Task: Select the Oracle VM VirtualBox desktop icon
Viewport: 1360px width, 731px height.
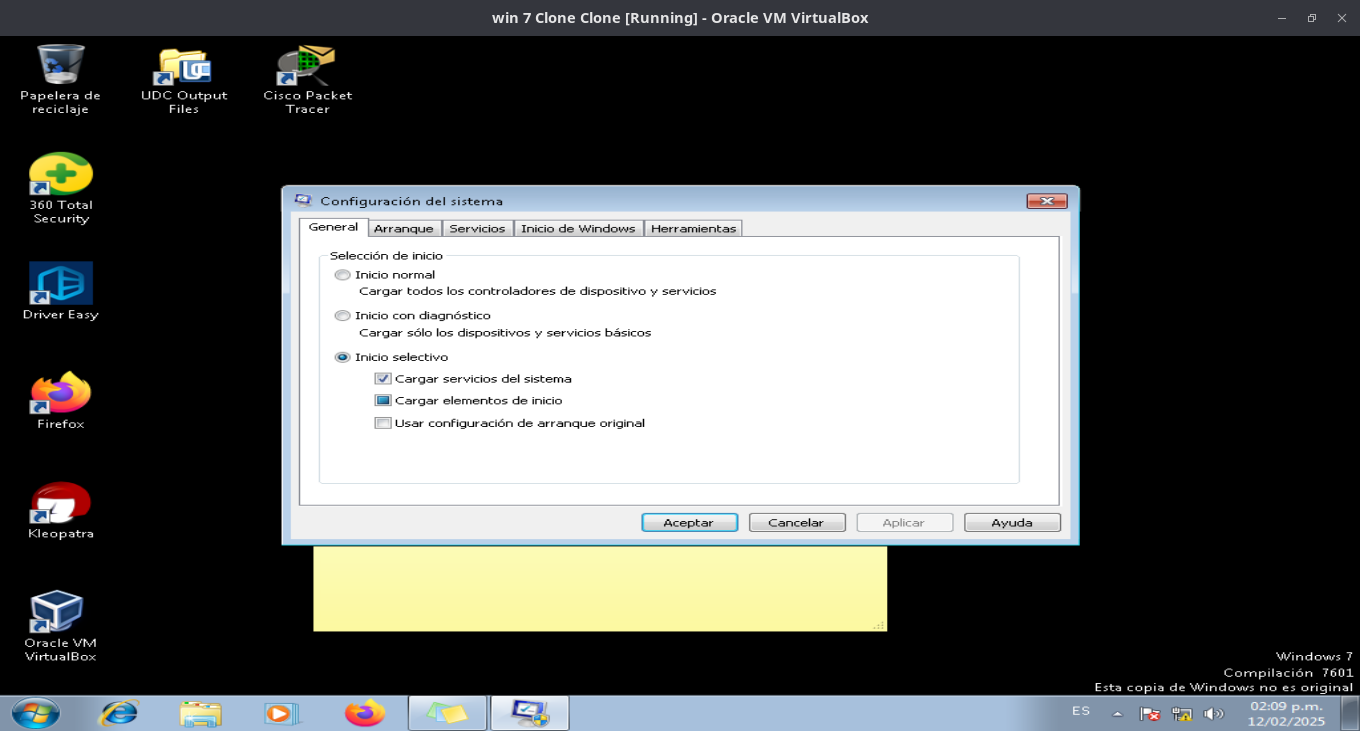Action: [x=57, y=613]
